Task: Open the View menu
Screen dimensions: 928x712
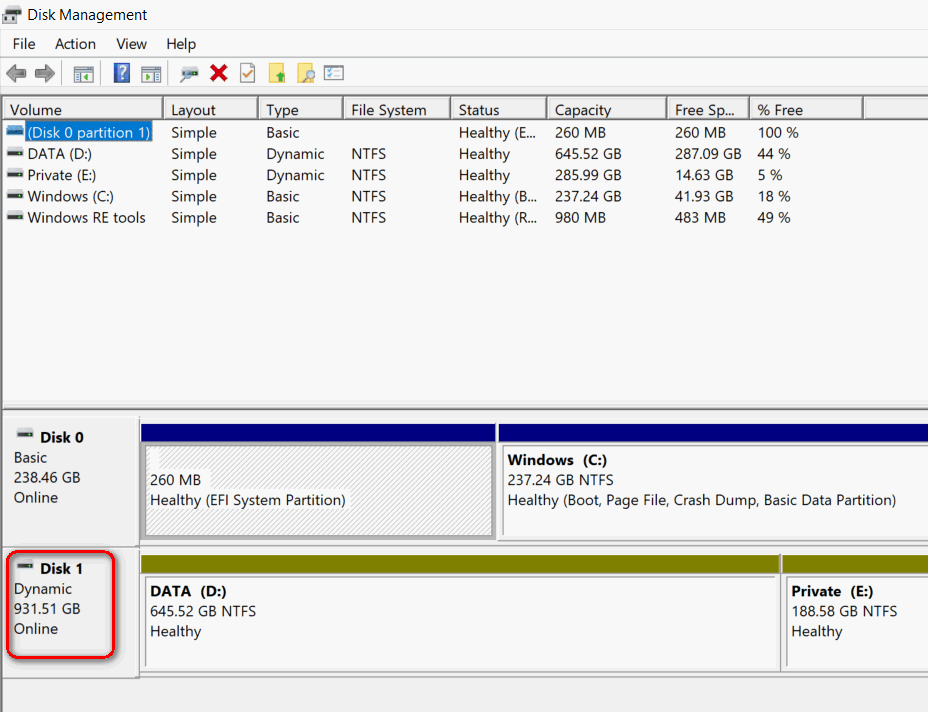Action: pos(131,44)
